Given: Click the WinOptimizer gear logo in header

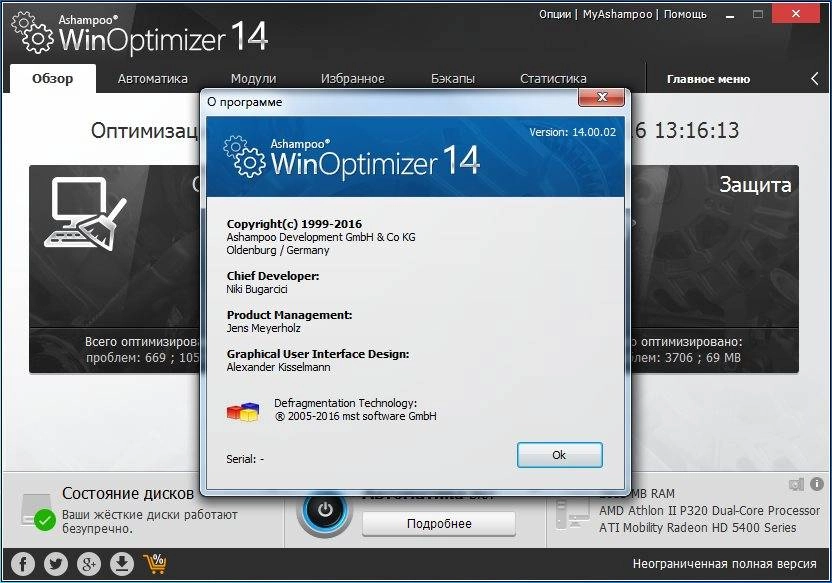Looking at the screenshot, I should 32,33.
